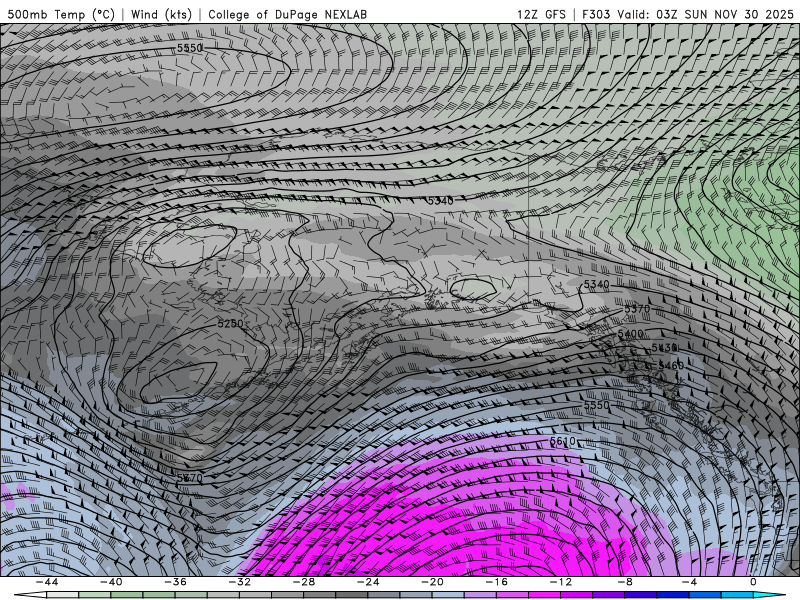Viewport: 800px width, 600px height.
Task: Click the 5460 contour label
Action: click(670, 365)
